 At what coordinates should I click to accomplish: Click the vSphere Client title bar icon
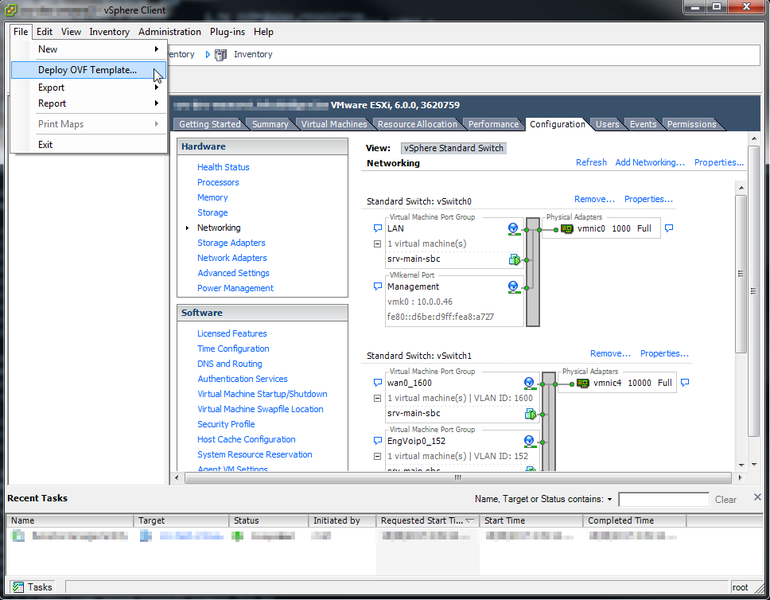point(10,10)
